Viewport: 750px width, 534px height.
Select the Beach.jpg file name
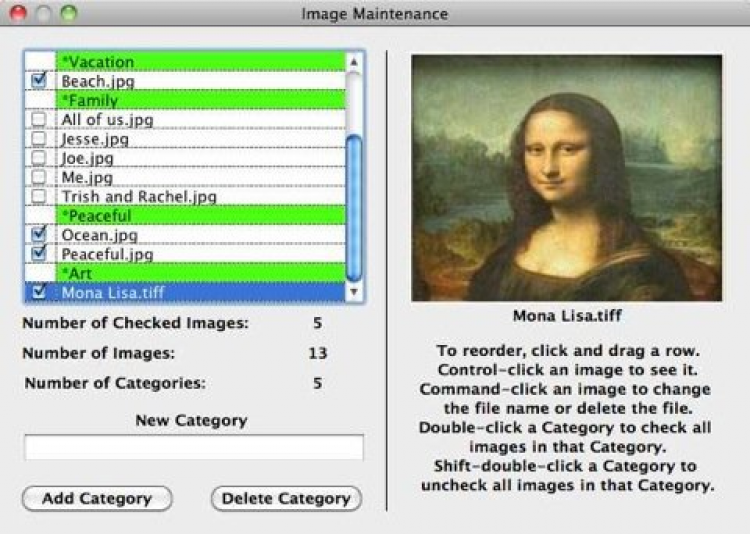tap(98, 81)
